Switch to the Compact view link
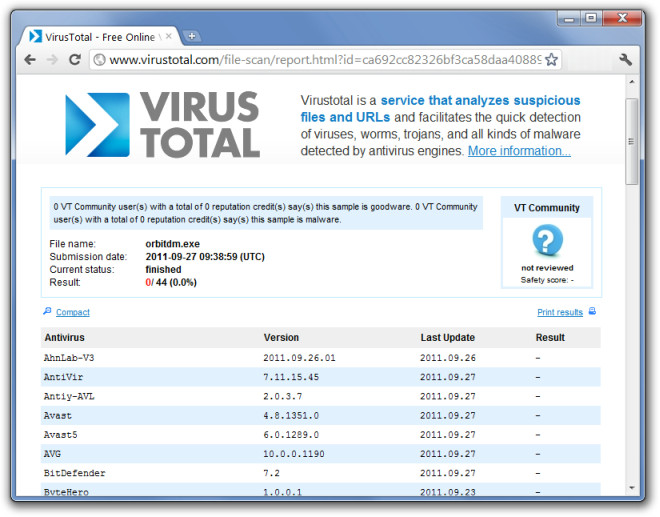Image resolution: width=660 pixels, height=517 pixels. [x=73, y=313]
